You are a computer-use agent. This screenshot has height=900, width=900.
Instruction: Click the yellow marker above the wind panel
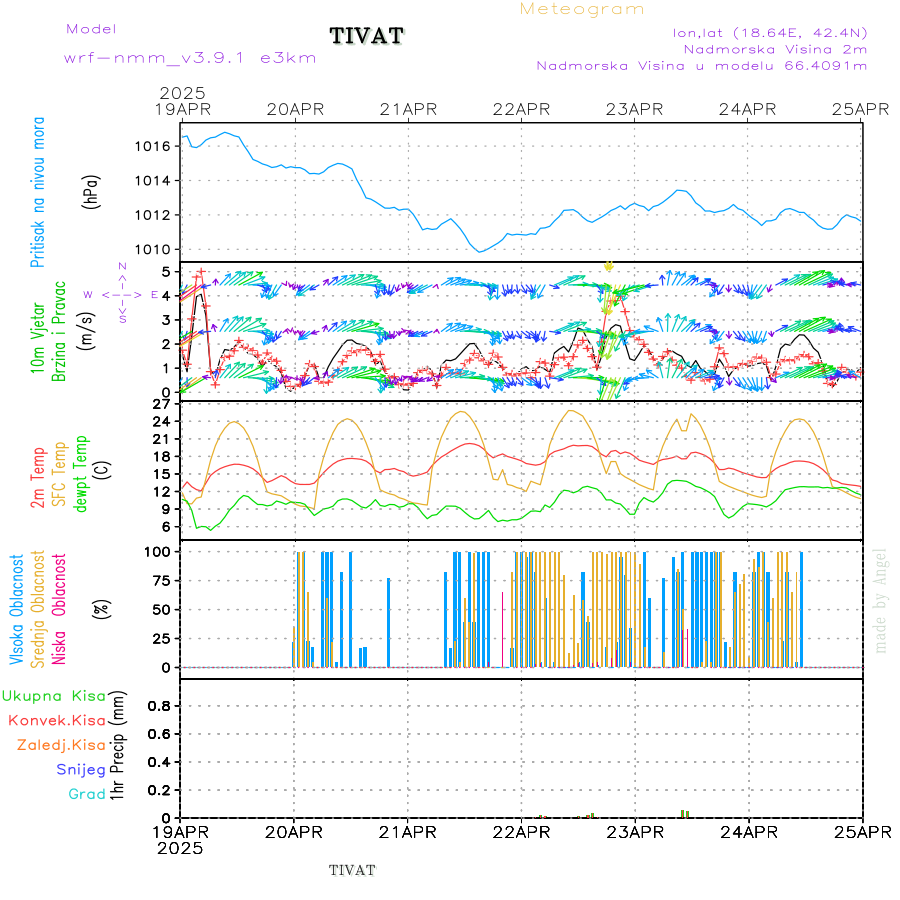click(608, 266)
